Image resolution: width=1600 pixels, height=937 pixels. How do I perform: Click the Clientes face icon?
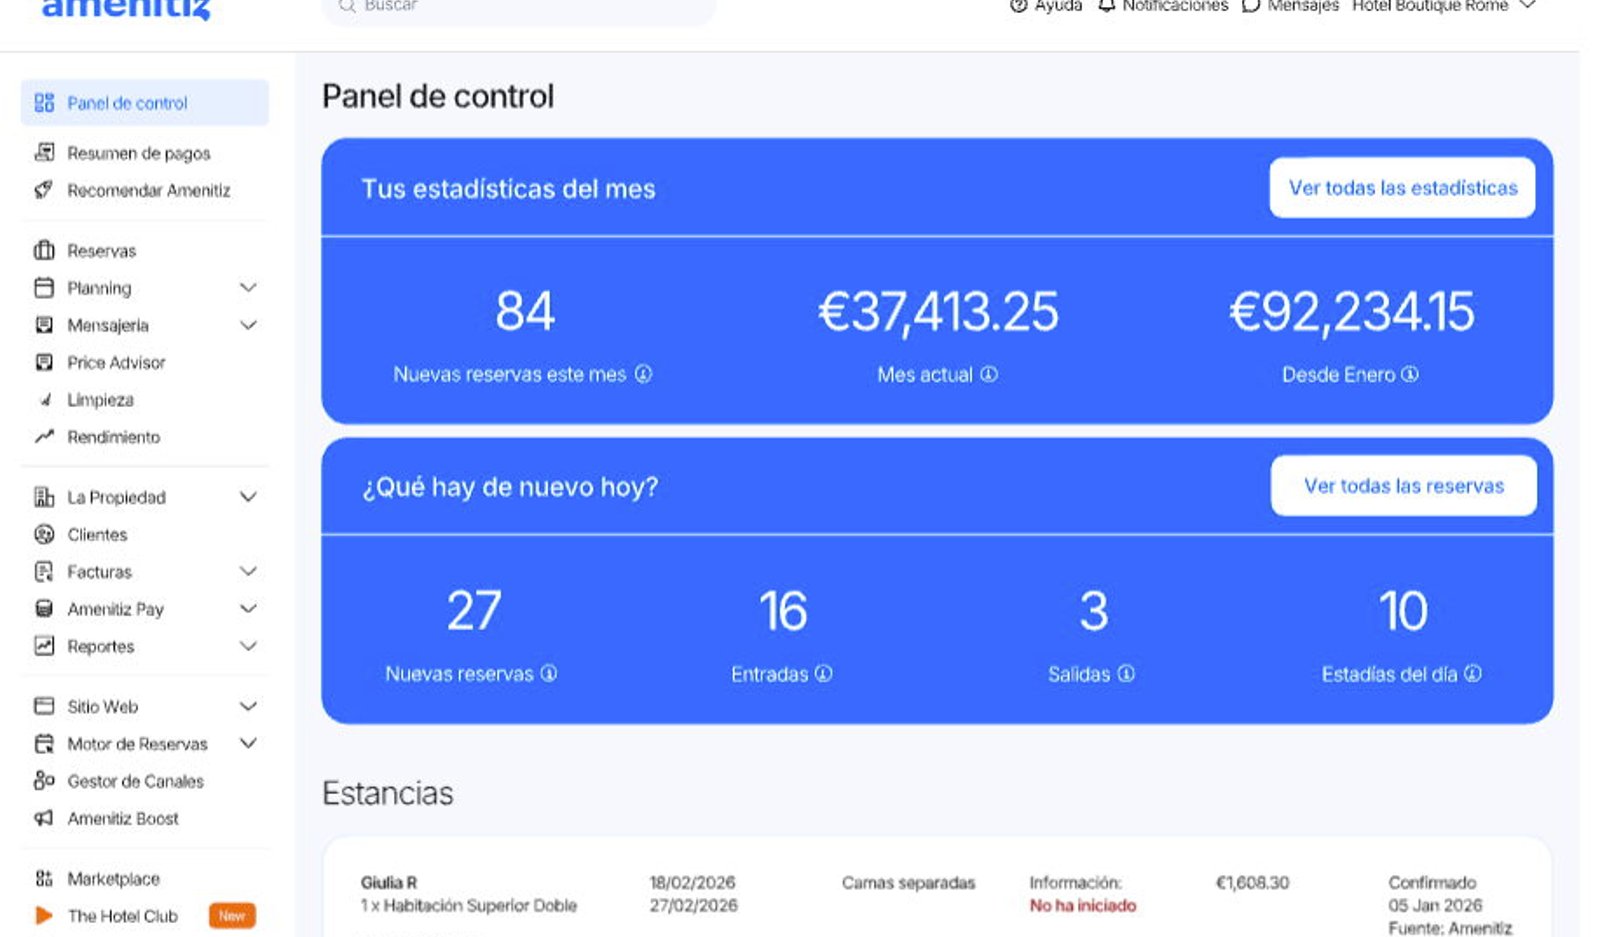point(44,534)
